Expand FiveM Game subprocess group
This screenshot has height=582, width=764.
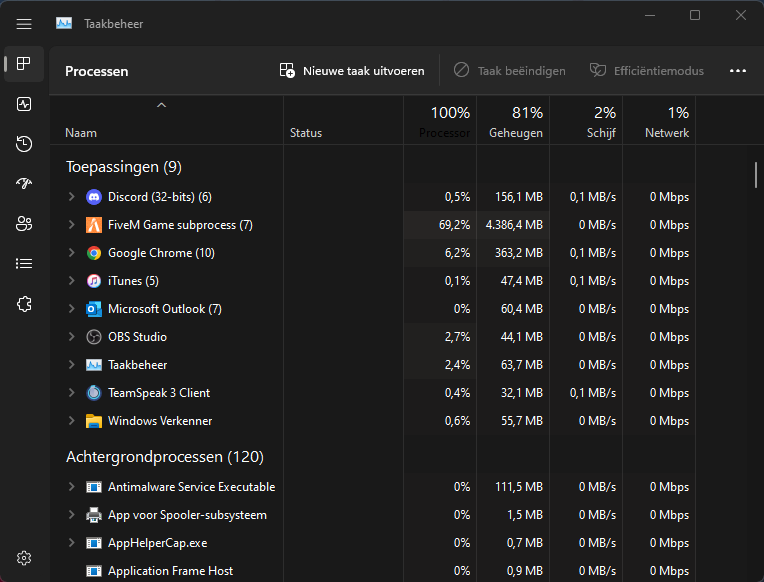click(x=71, y=225)
